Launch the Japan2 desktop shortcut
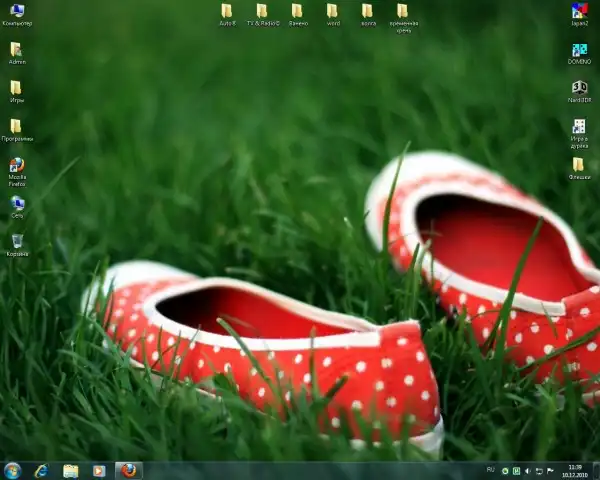The width and height of the screenshot is (600, 480). coord(579,11)
